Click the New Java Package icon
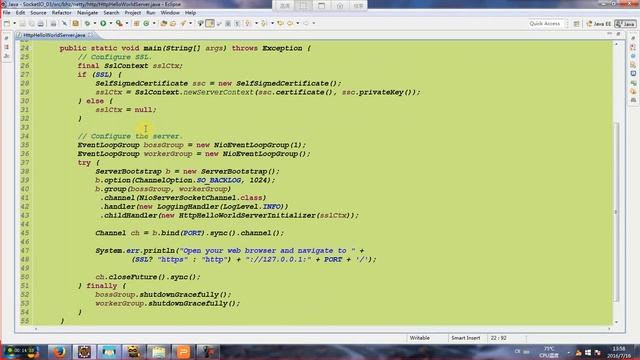The height and width of the screenshot is (360, 640). coord(137,24)
